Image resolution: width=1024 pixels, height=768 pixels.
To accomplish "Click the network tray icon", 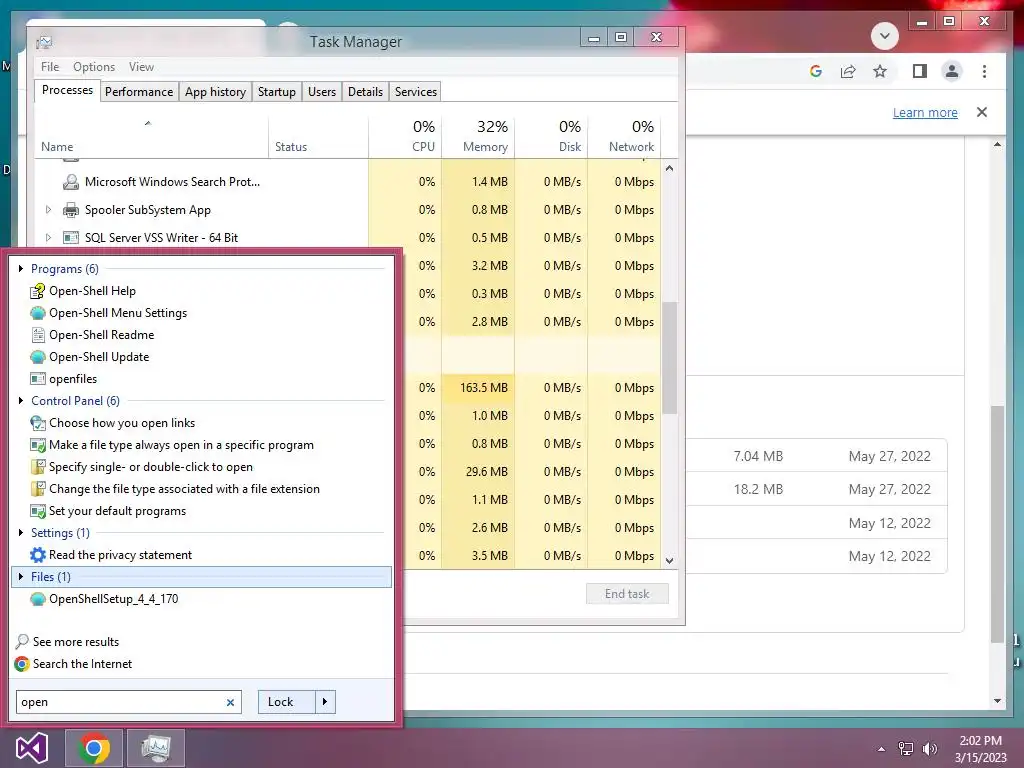I will (906, 749).
